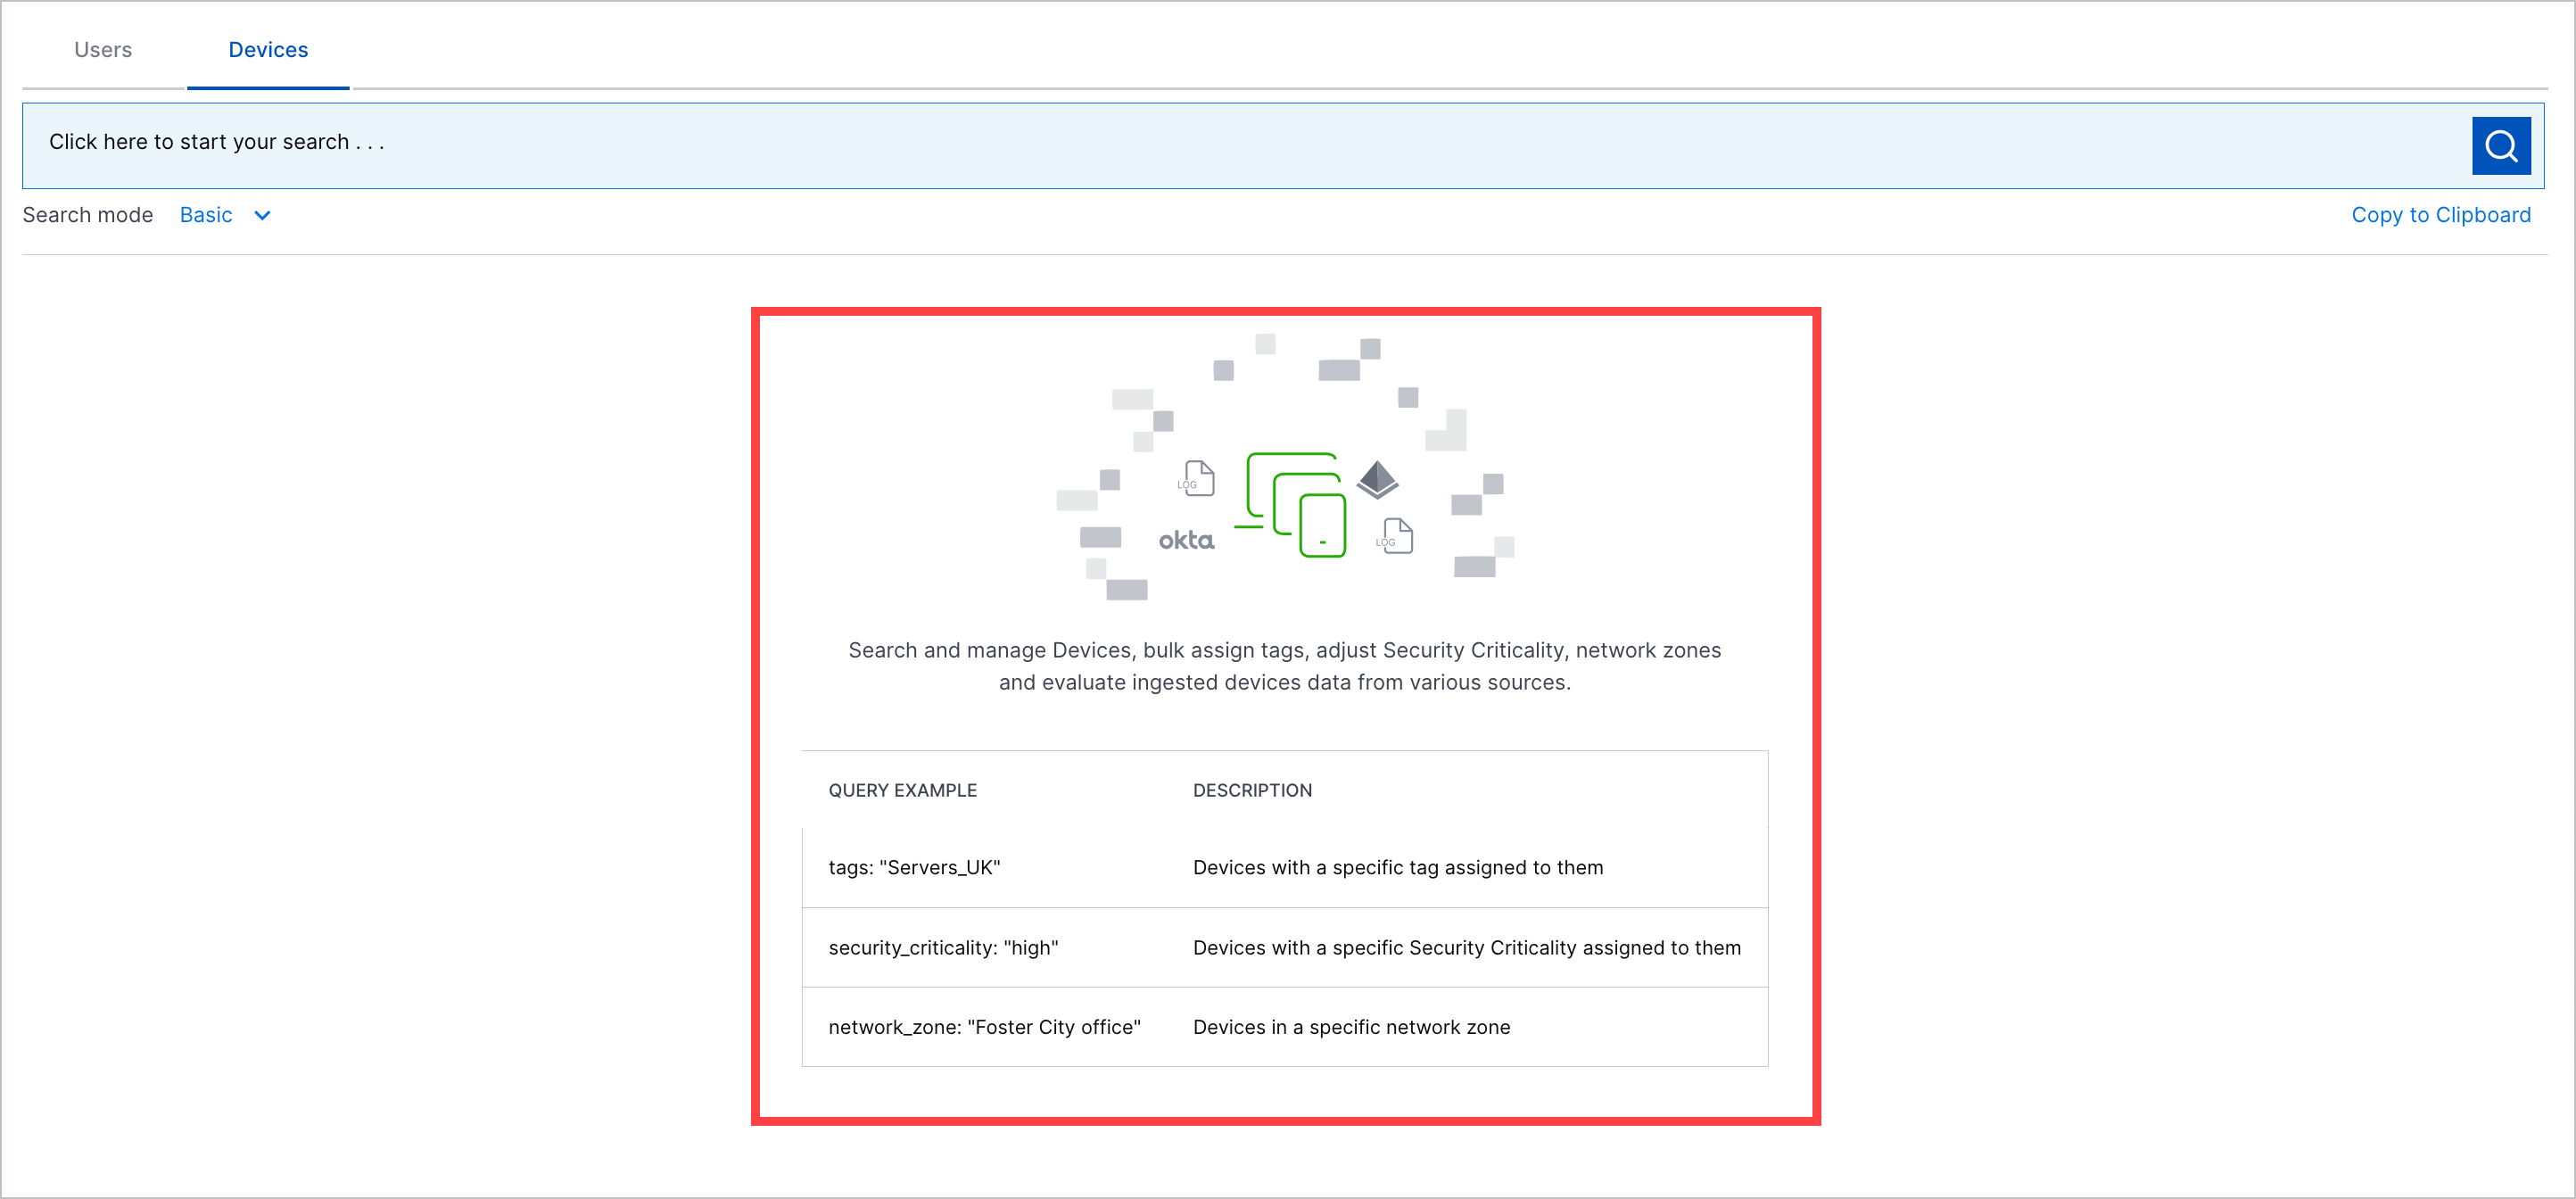
Task: Click the lower-right LOG file icon
Action: click(1395, 536)
